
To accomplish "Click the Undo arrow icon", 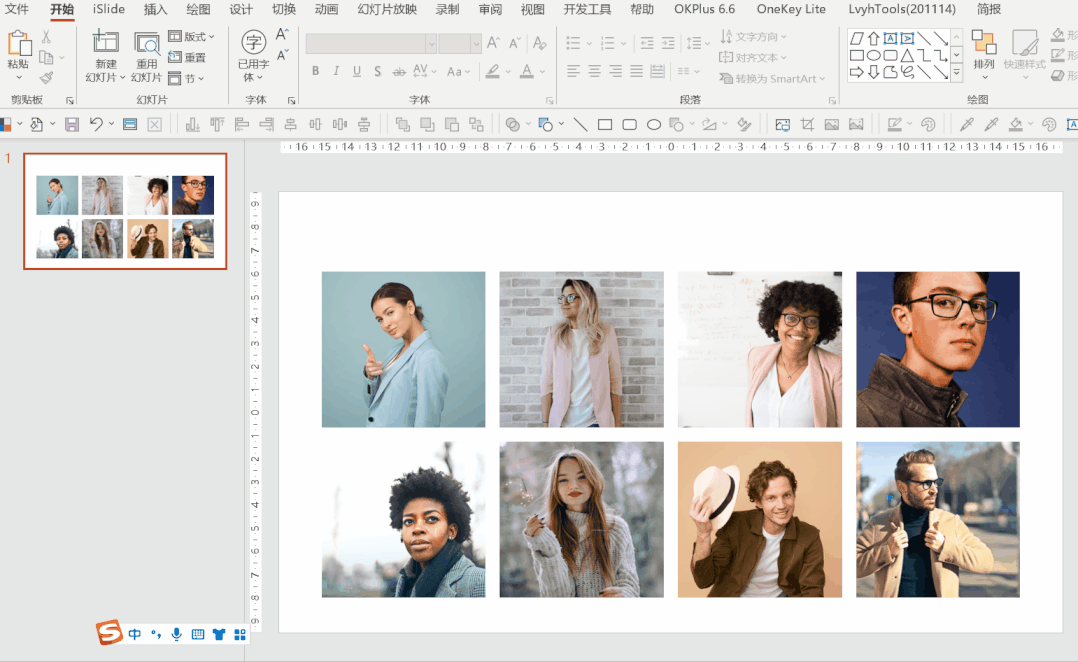I will (x=96, y=125).
